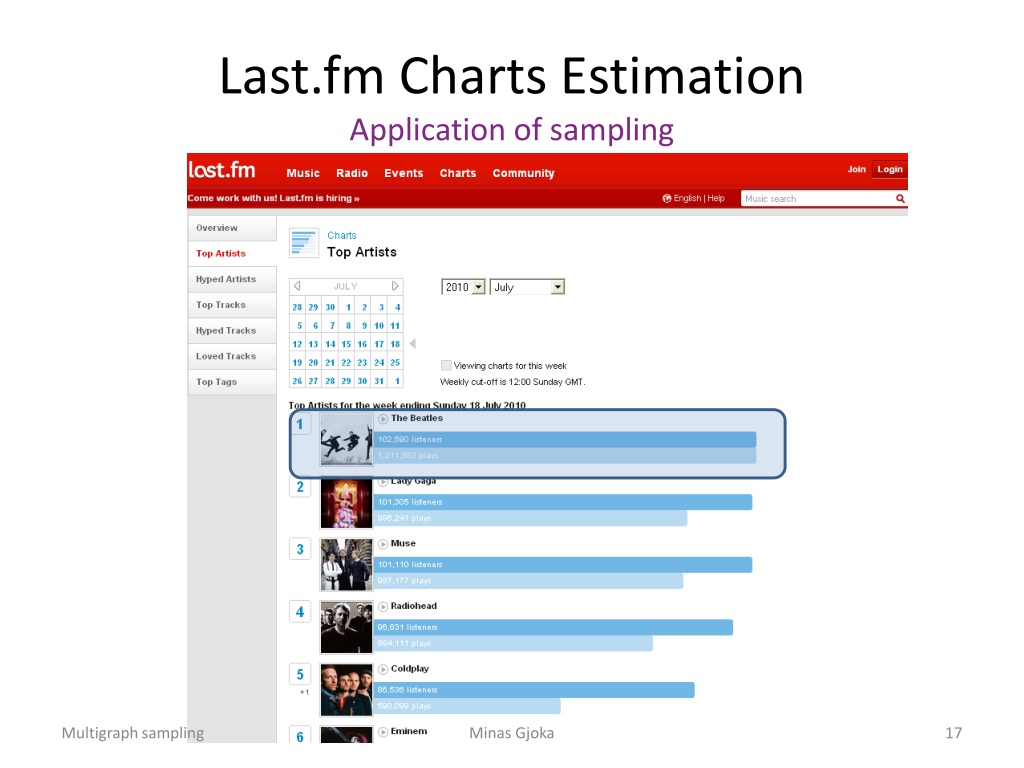Click Radiohead artist name
Viewport: 1024px width, 768px height.
pyautogui.click(x=413, y=606)
